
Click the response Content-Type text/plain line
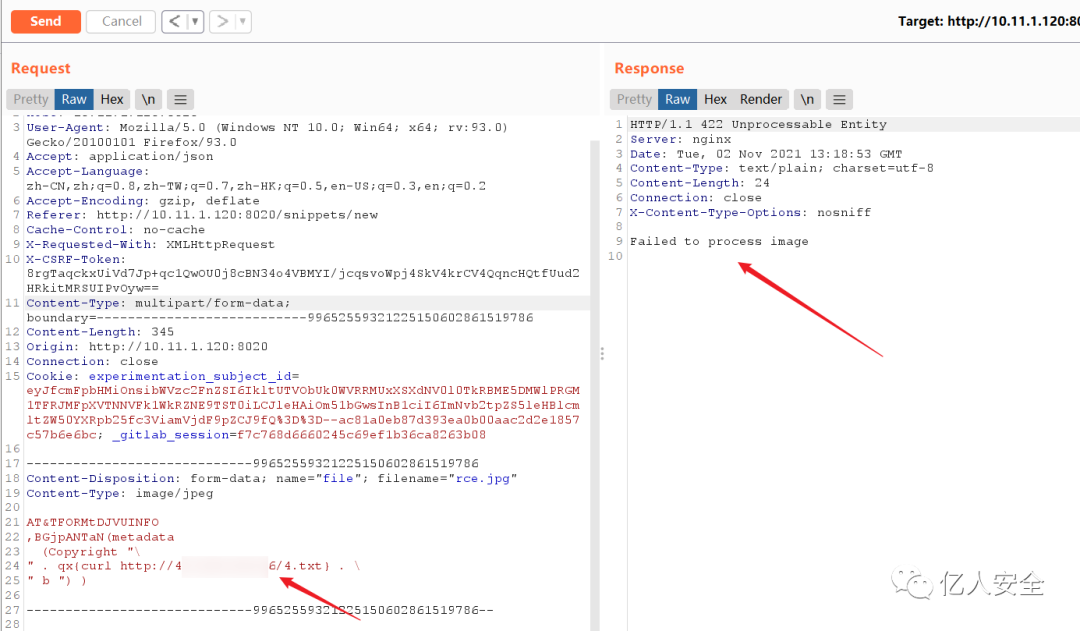tap(782, 168)
